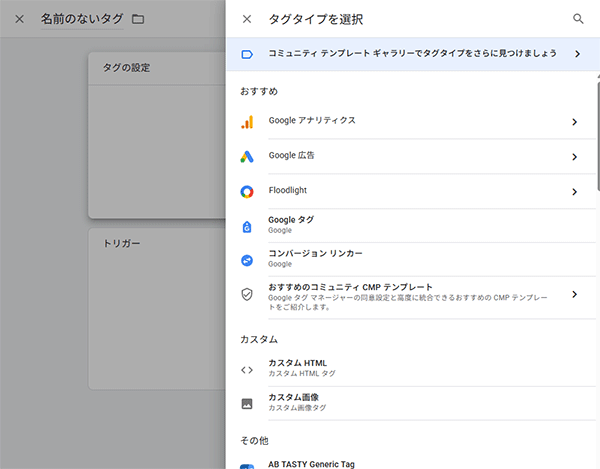
Task: Click the その他 section heading
Action: point(254,441)
